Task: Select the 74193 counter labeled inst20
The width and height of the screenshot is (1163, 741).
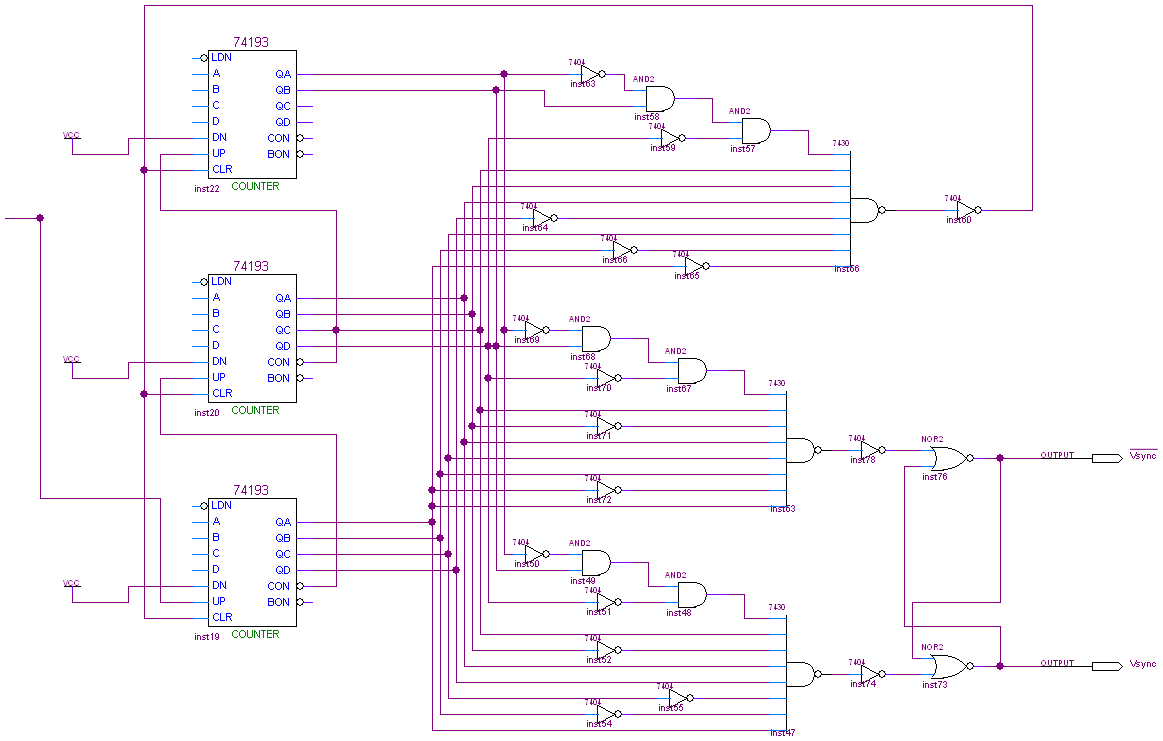Action: tap(252, 338)
